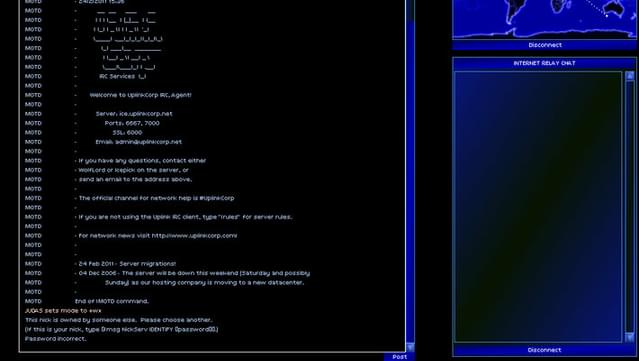
Task: Select the 'Password incorrect.' message line
Action: (55, 339)
